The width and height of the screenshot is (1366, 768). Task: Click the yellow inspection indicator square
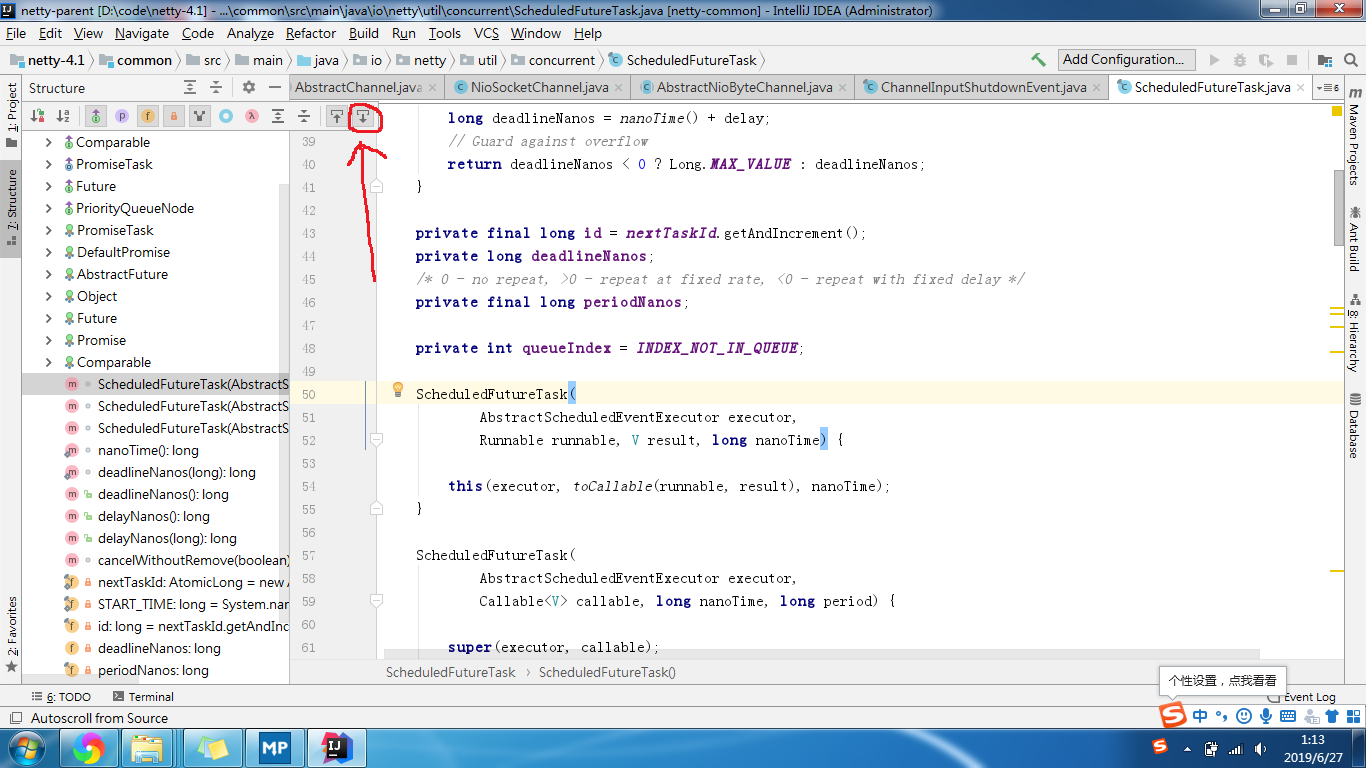[1337, 110]
